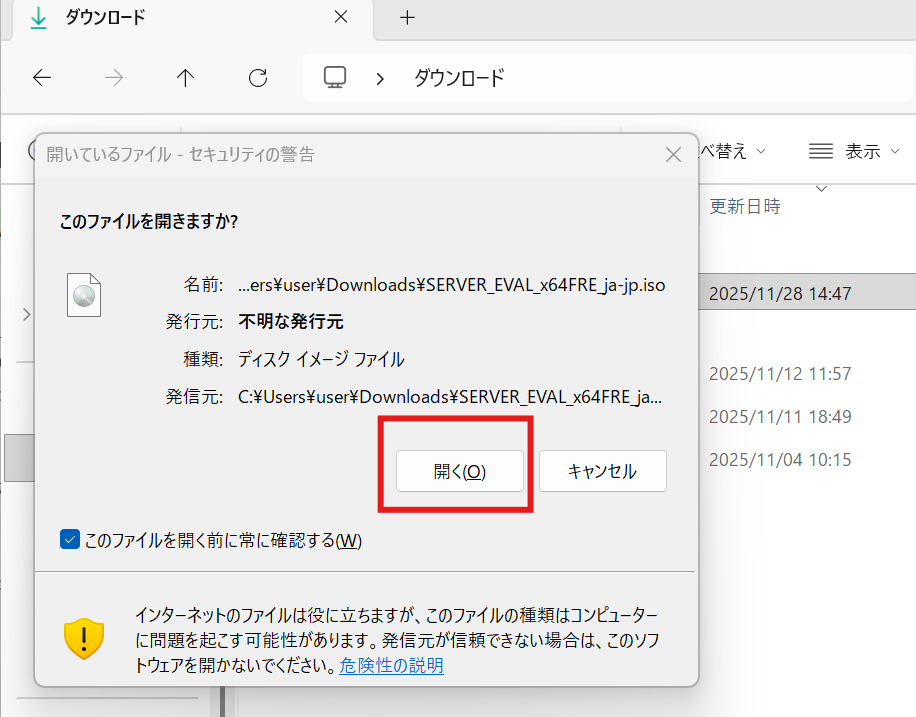Go forward in Explorer navigation
Screen dimensions: 916x717
point(114,78)
